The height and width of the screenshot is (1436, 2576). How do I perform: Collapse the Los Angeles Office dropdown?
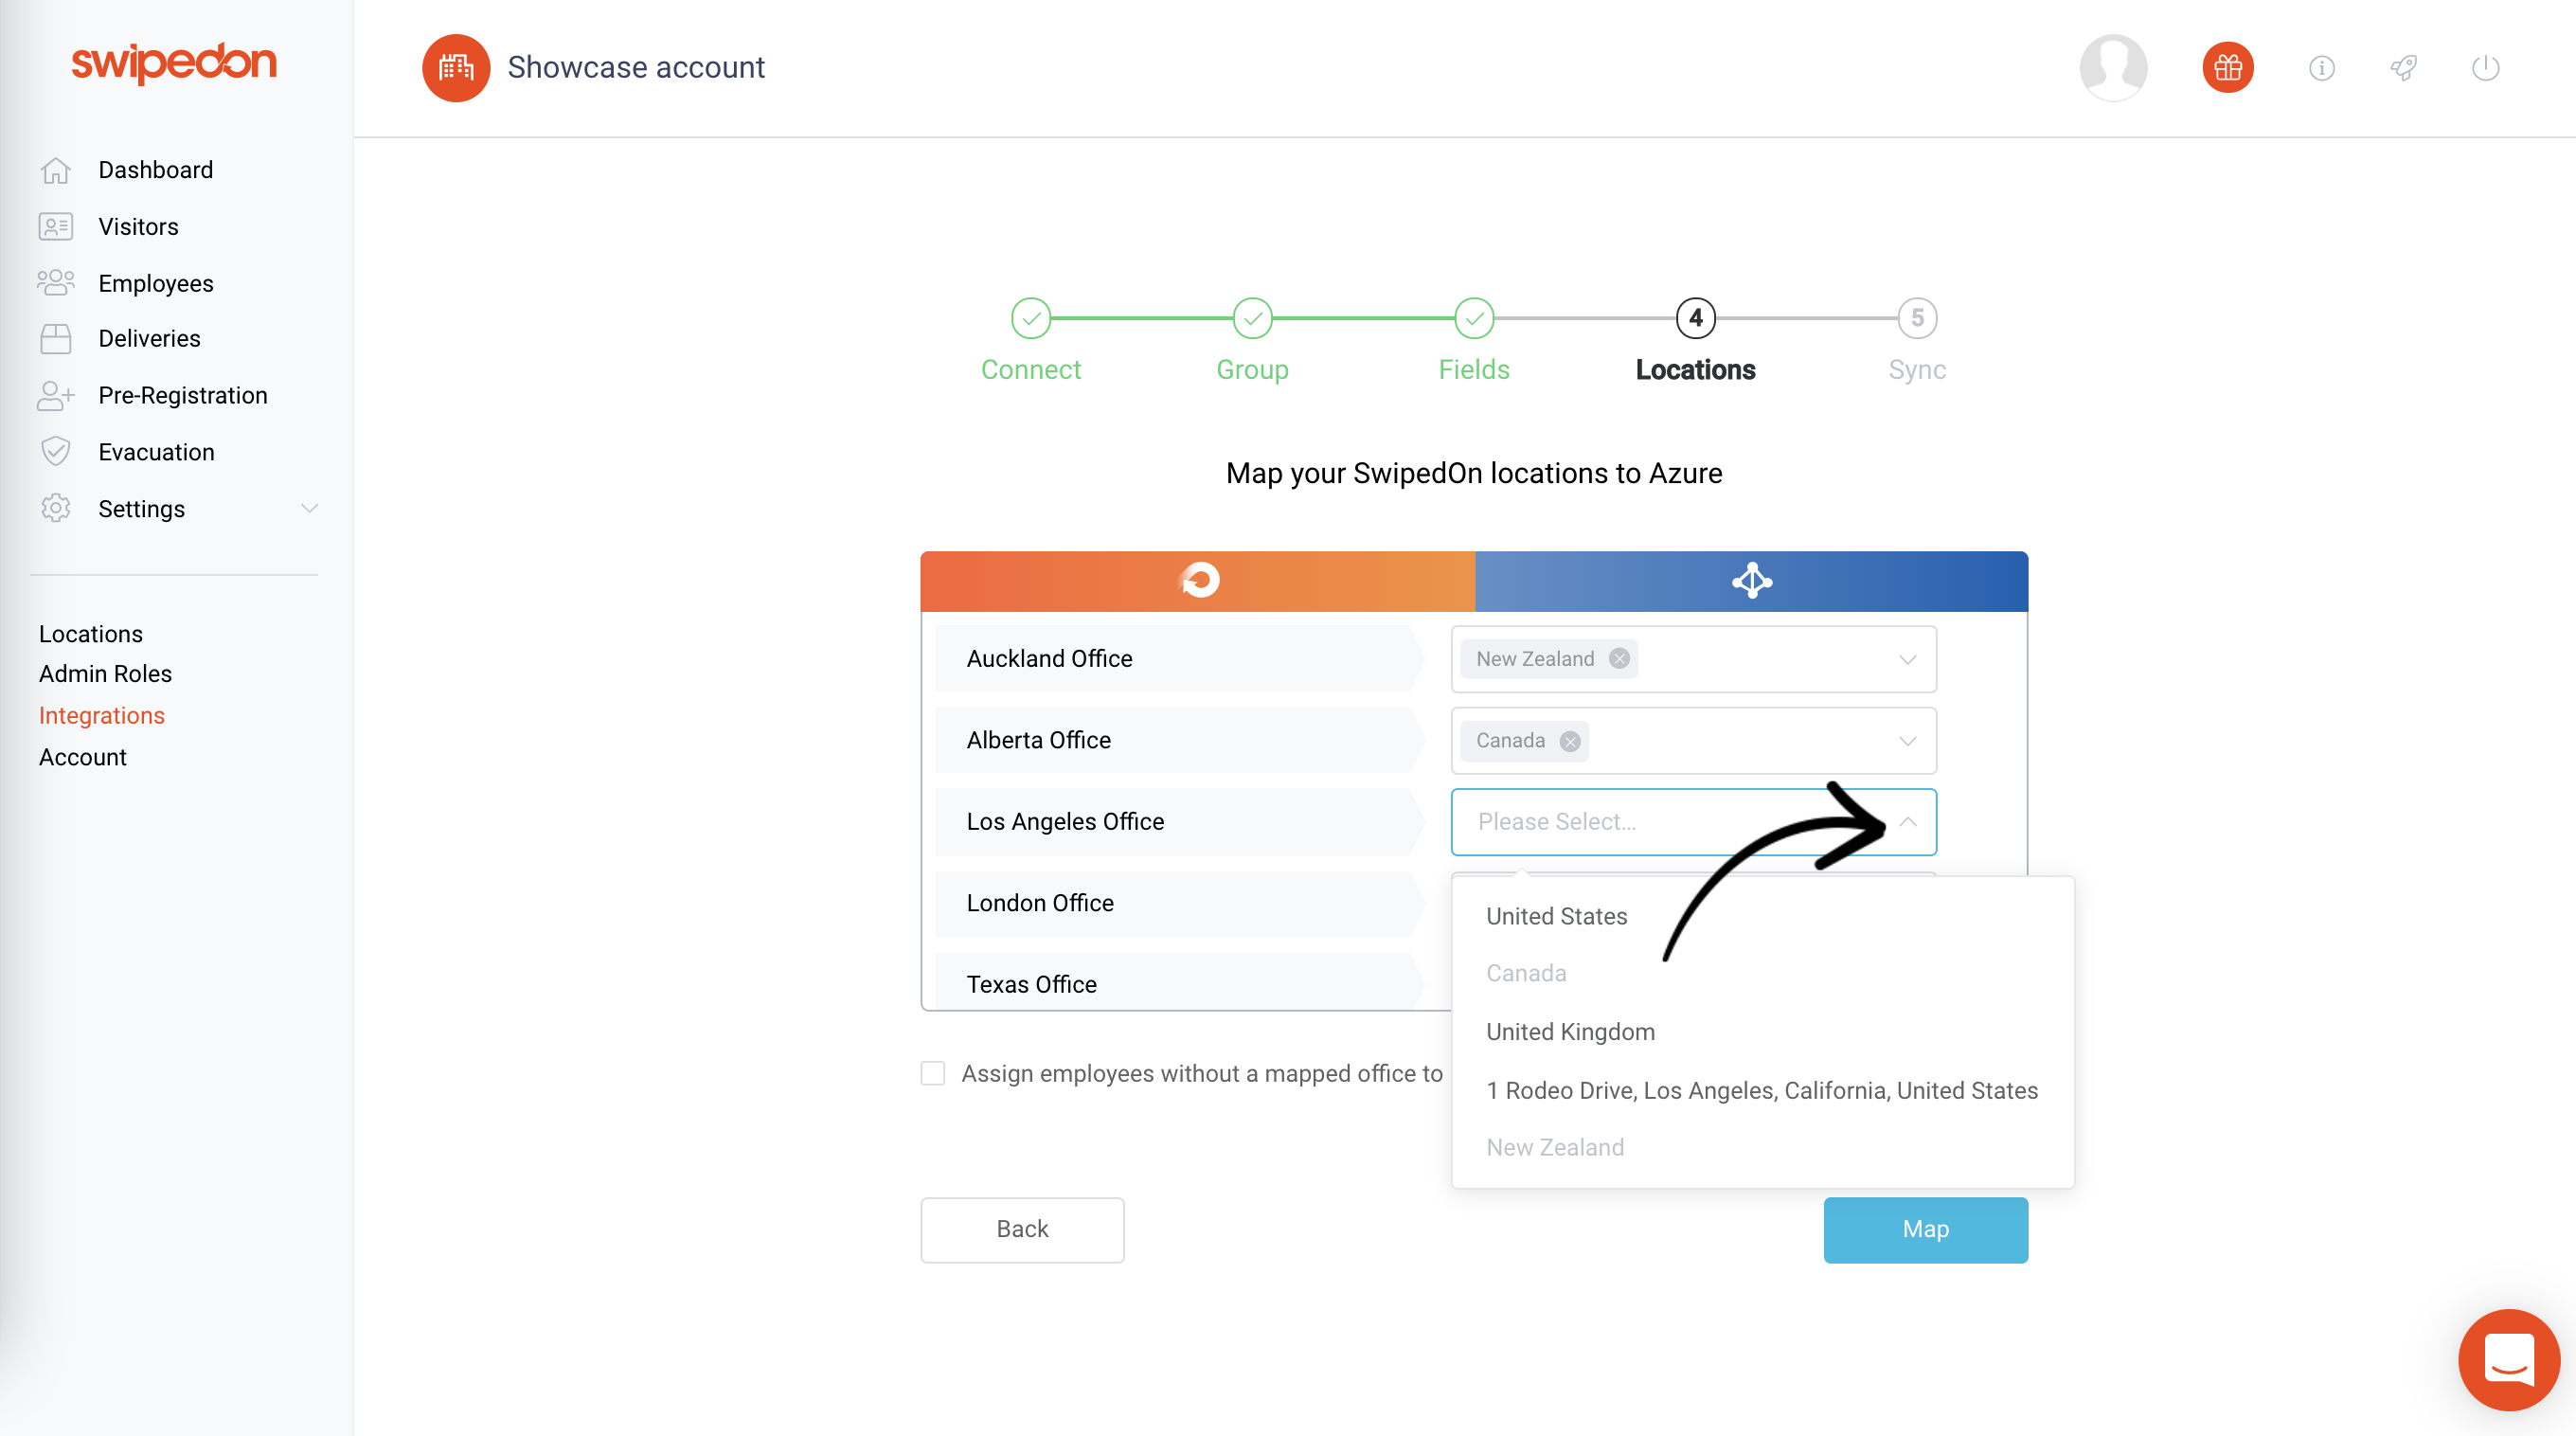click(x=1907, y=822)
